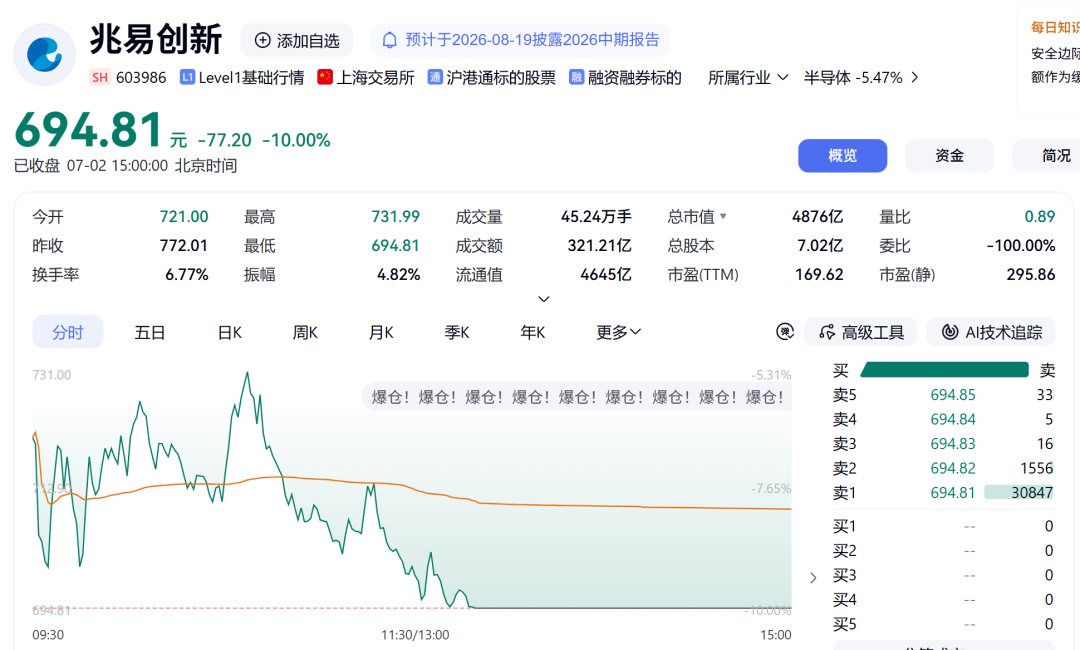Click the buy/sell ratio bar
Viewport: 1080px width, 650px height.
[x=944, y=370]
